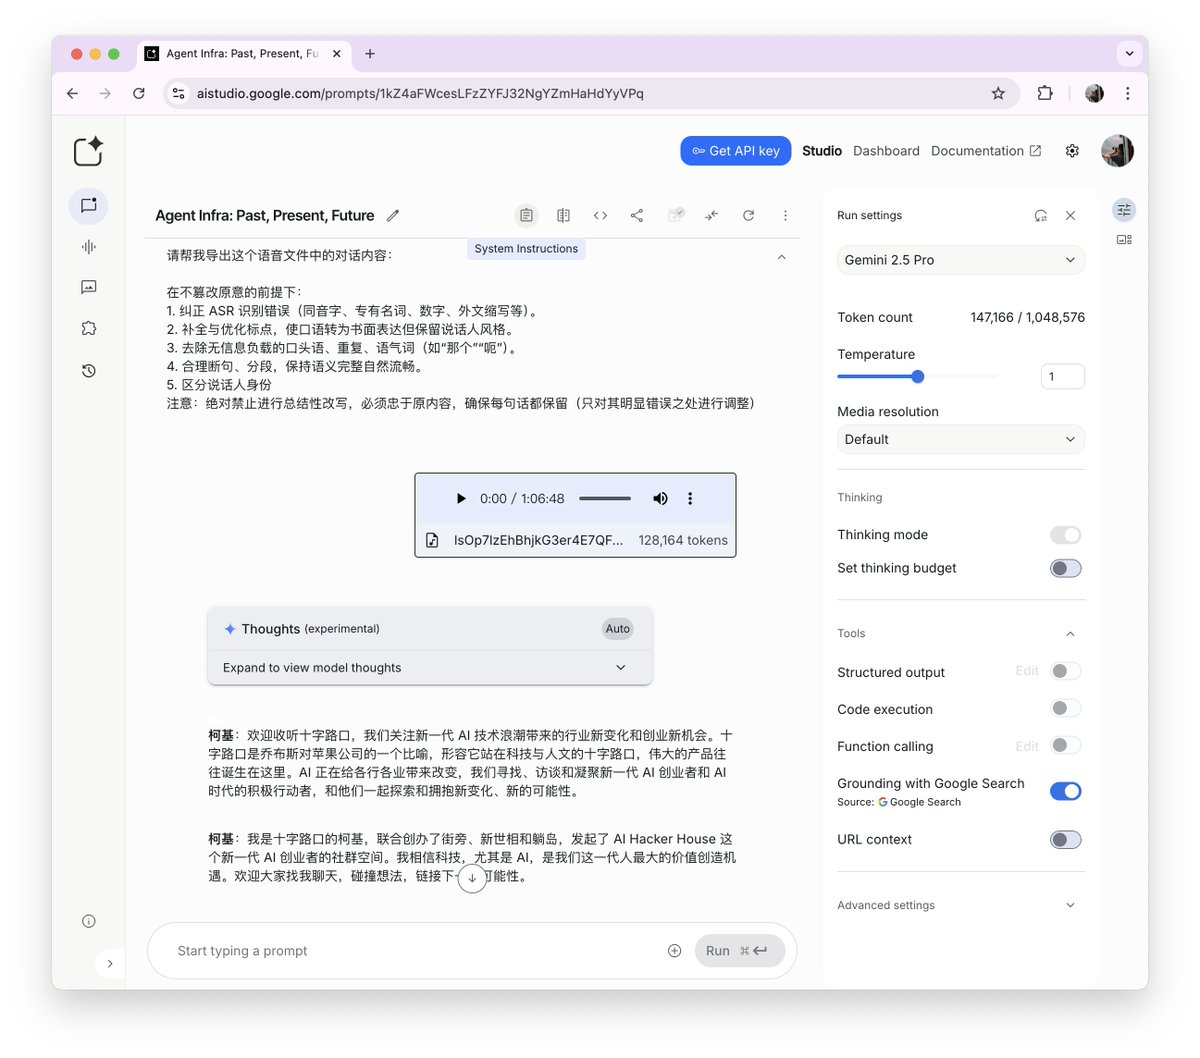This screenshot has height=1058, width=1200.
Task: Open the Chrome tab search dropdown
Action: [x=1129, y=54]
